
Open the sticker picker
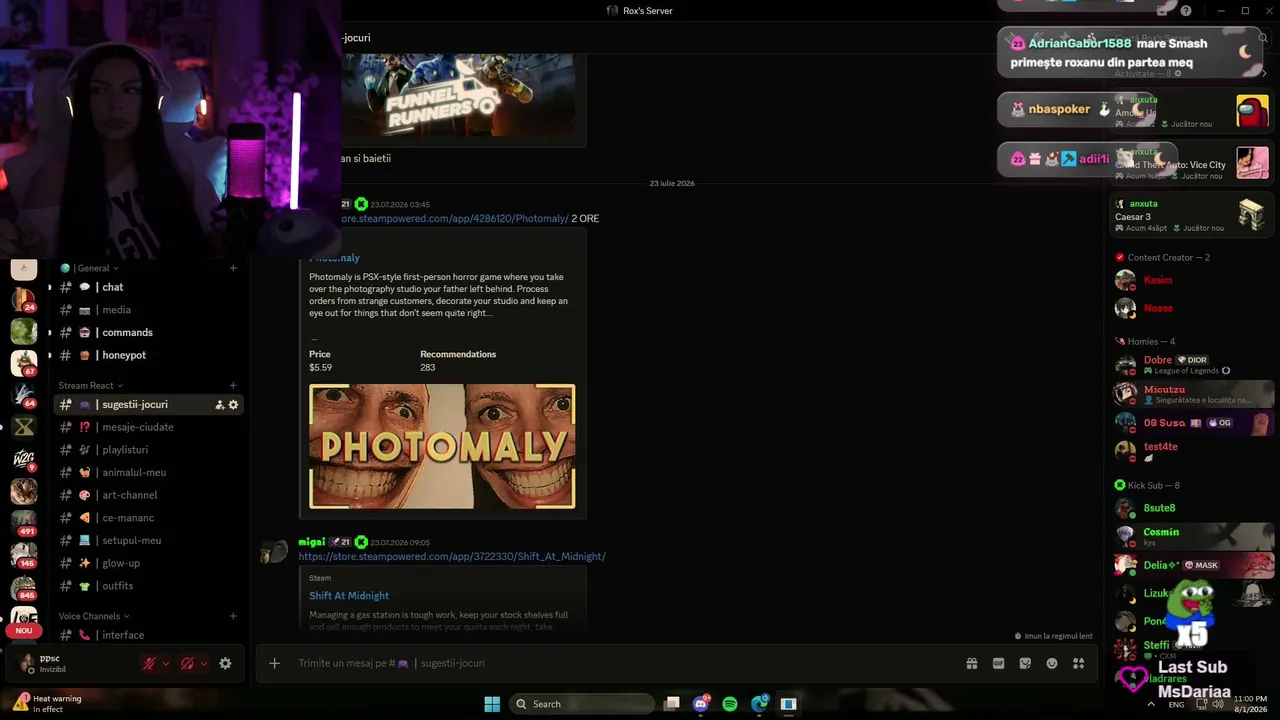pos(1025,663)
